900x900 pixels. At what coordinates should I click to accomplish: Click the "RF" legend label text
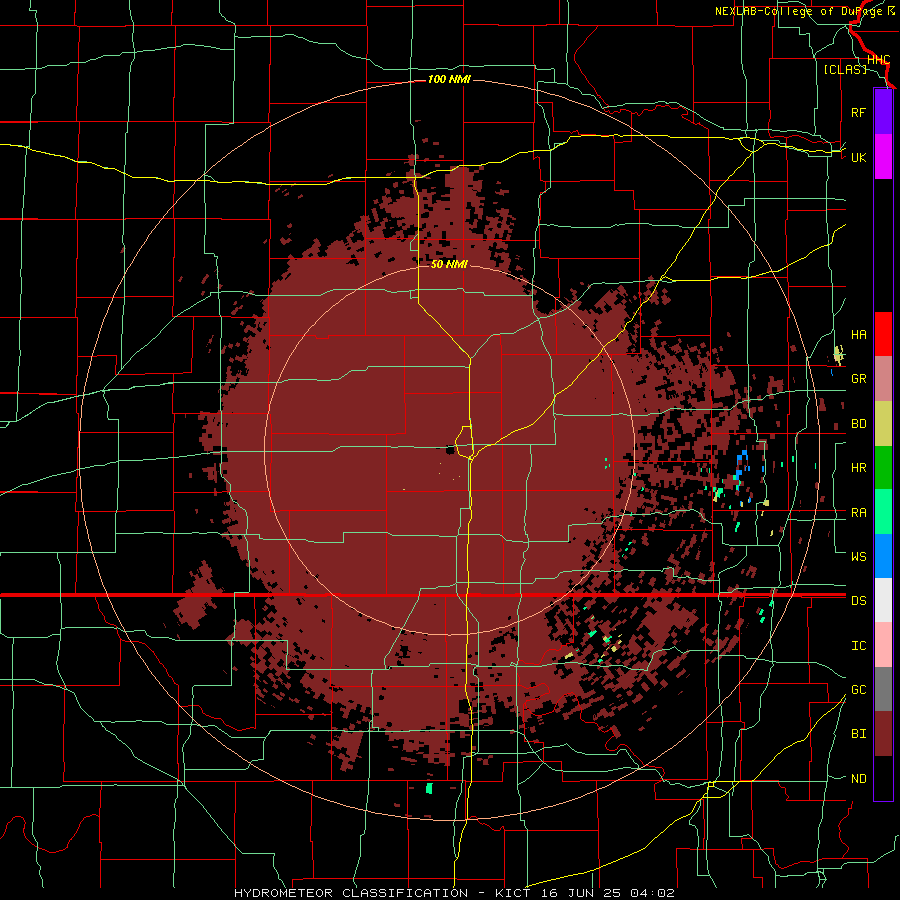click(858, 112)
